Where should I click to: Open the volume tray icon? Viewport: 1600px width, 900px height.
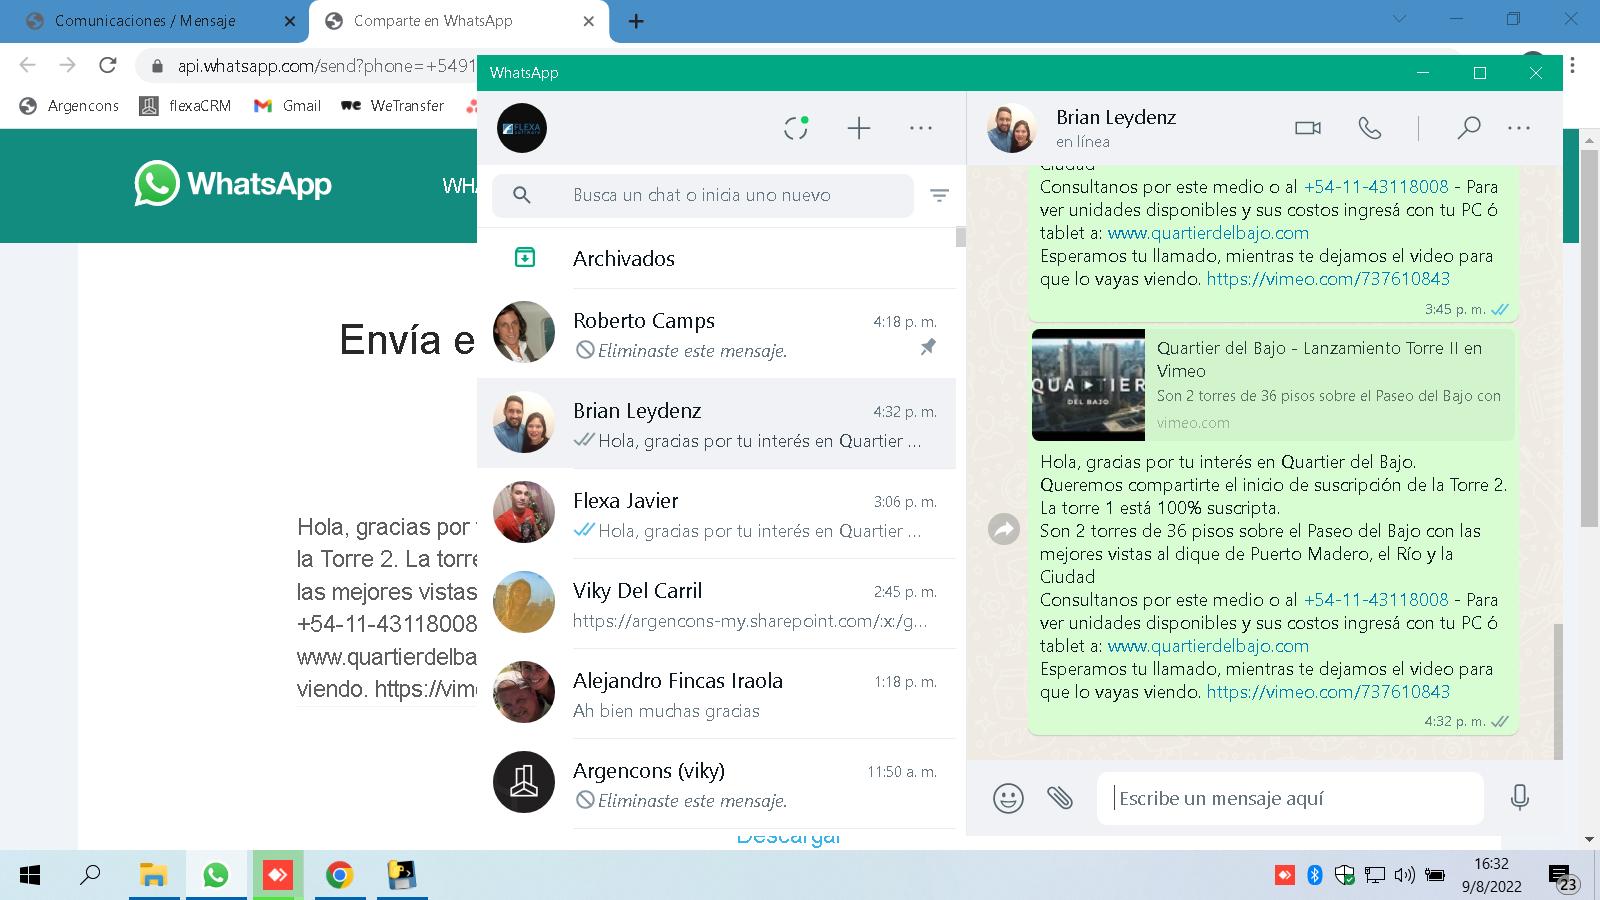click(x=1404, y=876)
